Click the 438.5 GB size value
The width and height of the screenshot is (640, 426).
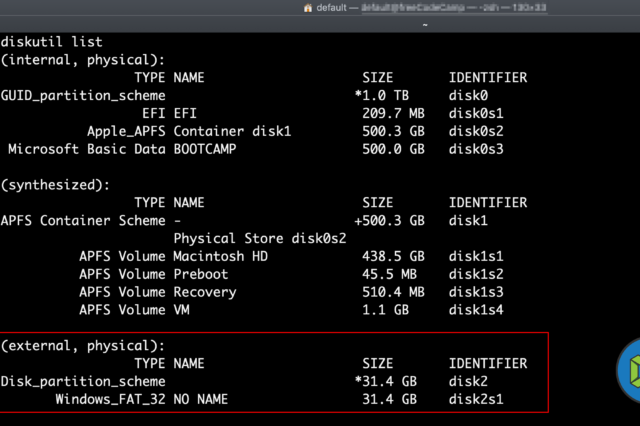click(x=394, y=256)
